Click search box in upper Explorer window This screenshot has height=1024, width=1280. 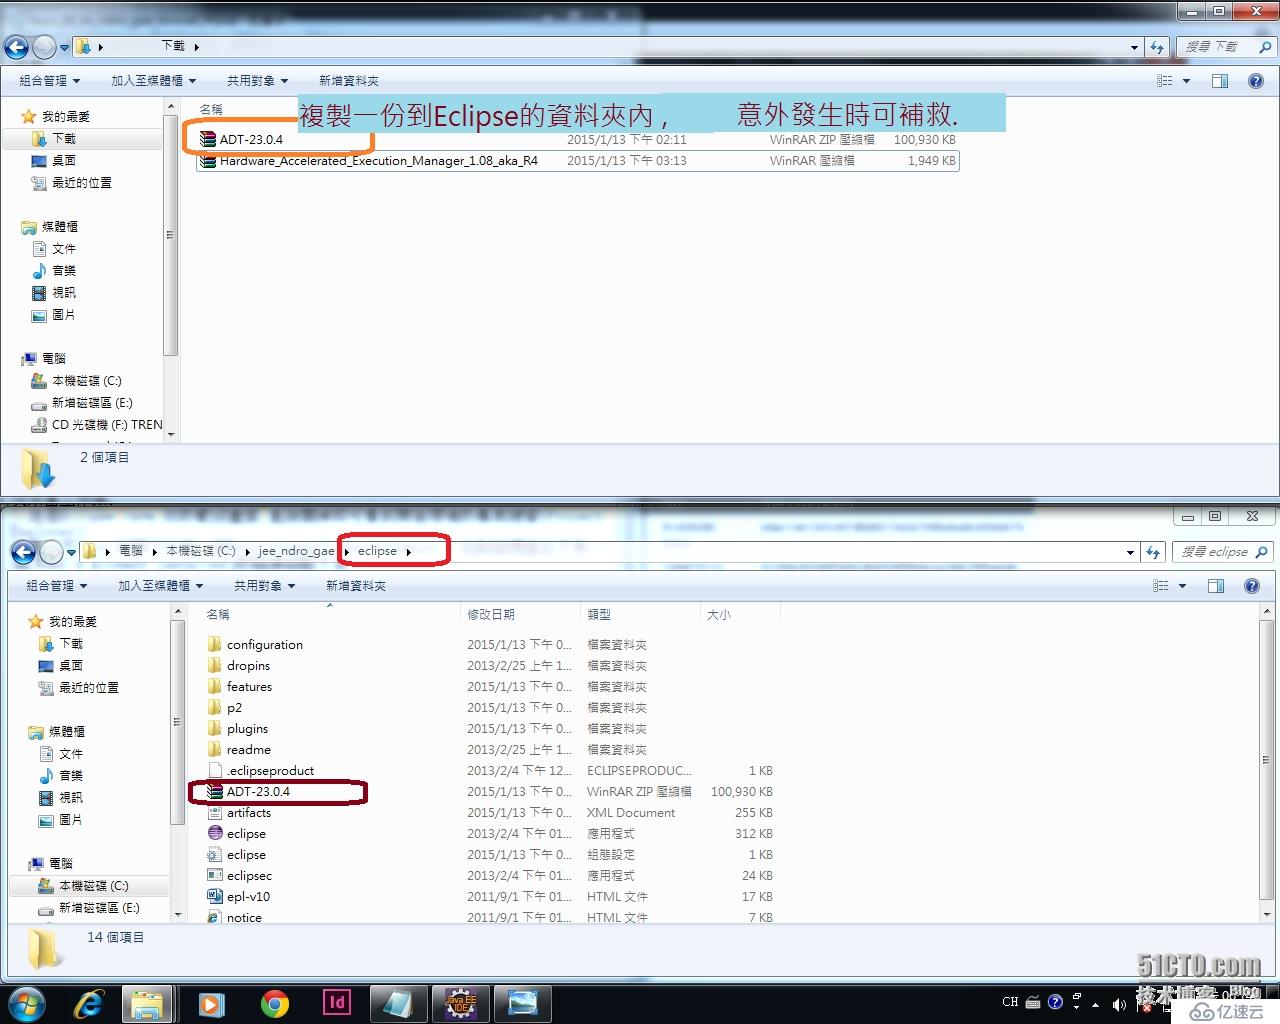tap(1225, 47)
